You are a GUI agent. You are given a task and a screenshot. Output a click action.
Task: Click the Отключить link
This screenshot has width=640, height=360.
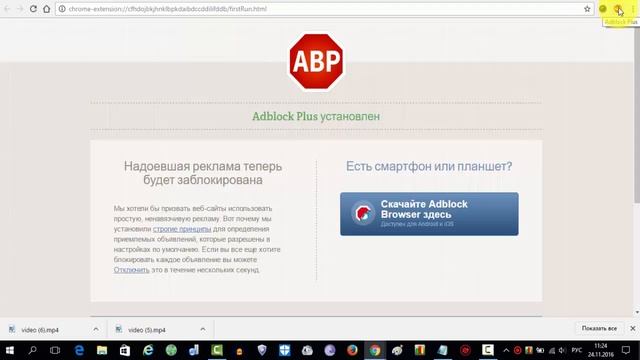coord(131,270)
